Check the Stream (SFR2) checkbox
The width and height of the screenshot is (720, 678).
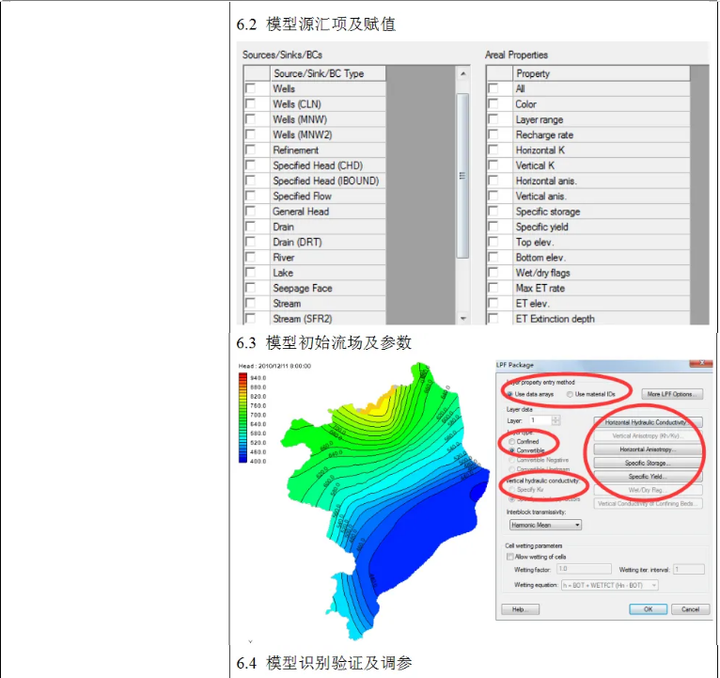point(251,318)
